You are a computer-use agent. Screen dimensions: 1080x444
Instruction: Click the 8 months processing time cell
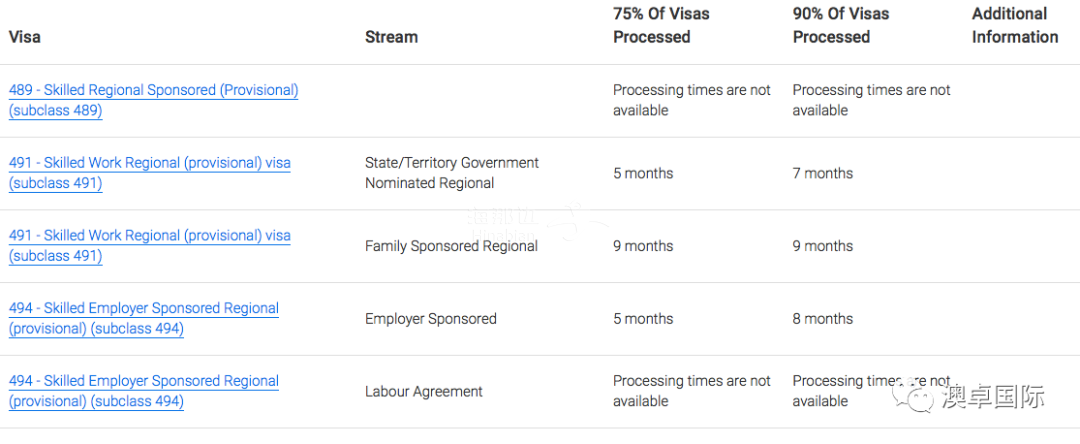coord(823,319)
